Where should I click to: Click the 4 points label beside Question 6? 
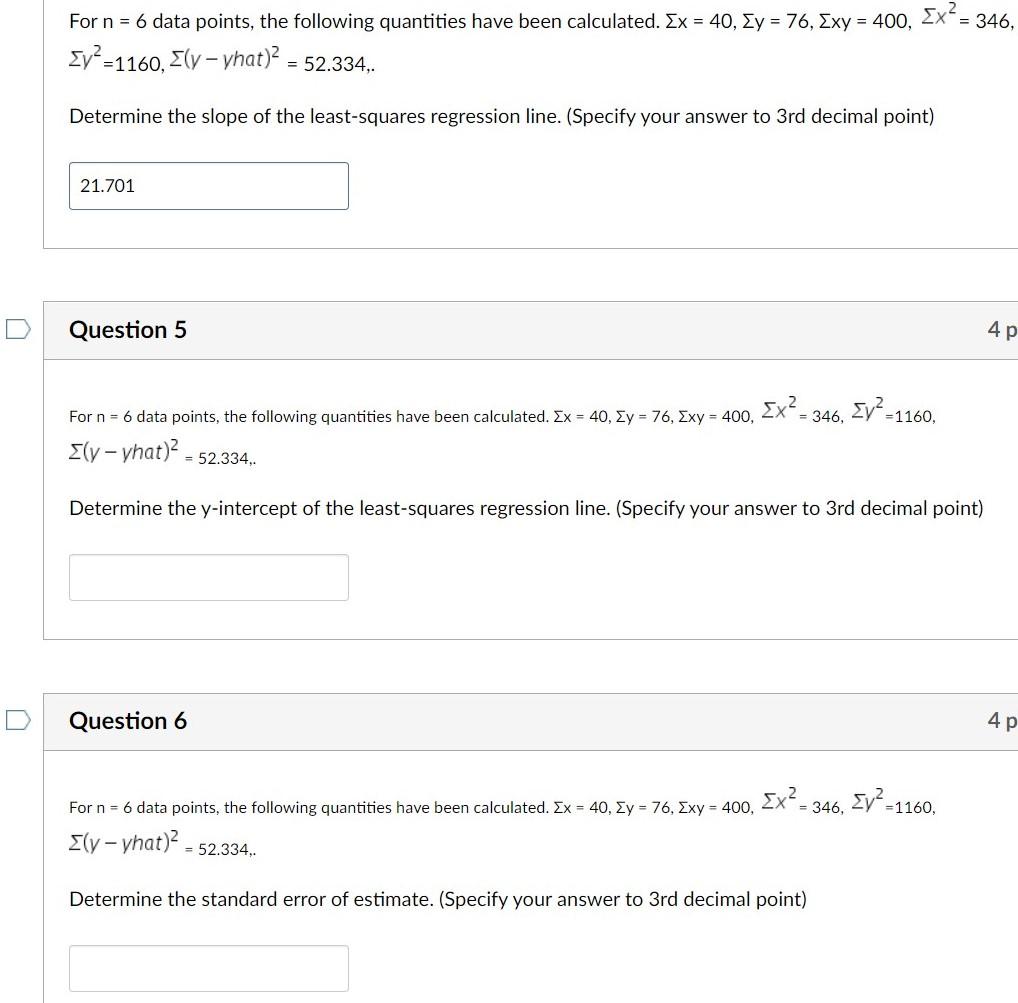(1008, 720)
